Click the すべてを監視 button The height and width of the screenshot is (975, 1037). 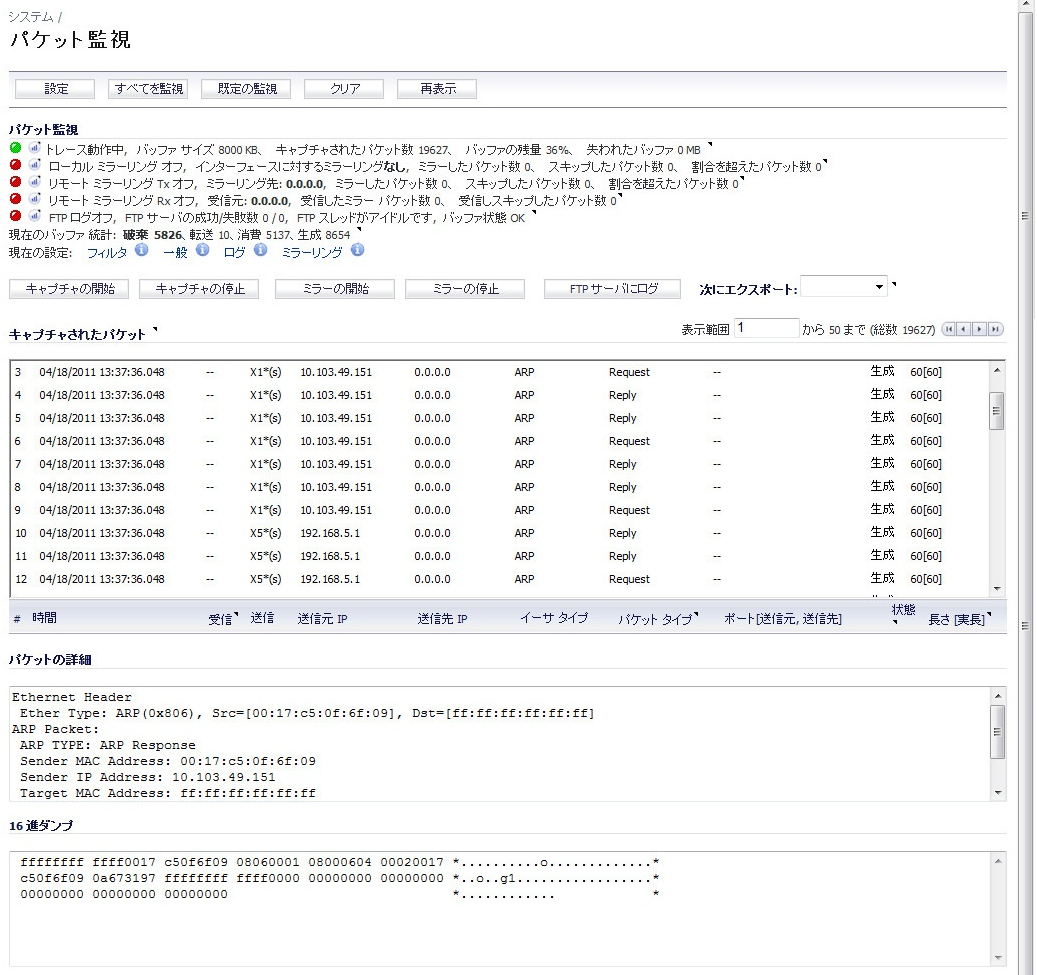148,89
